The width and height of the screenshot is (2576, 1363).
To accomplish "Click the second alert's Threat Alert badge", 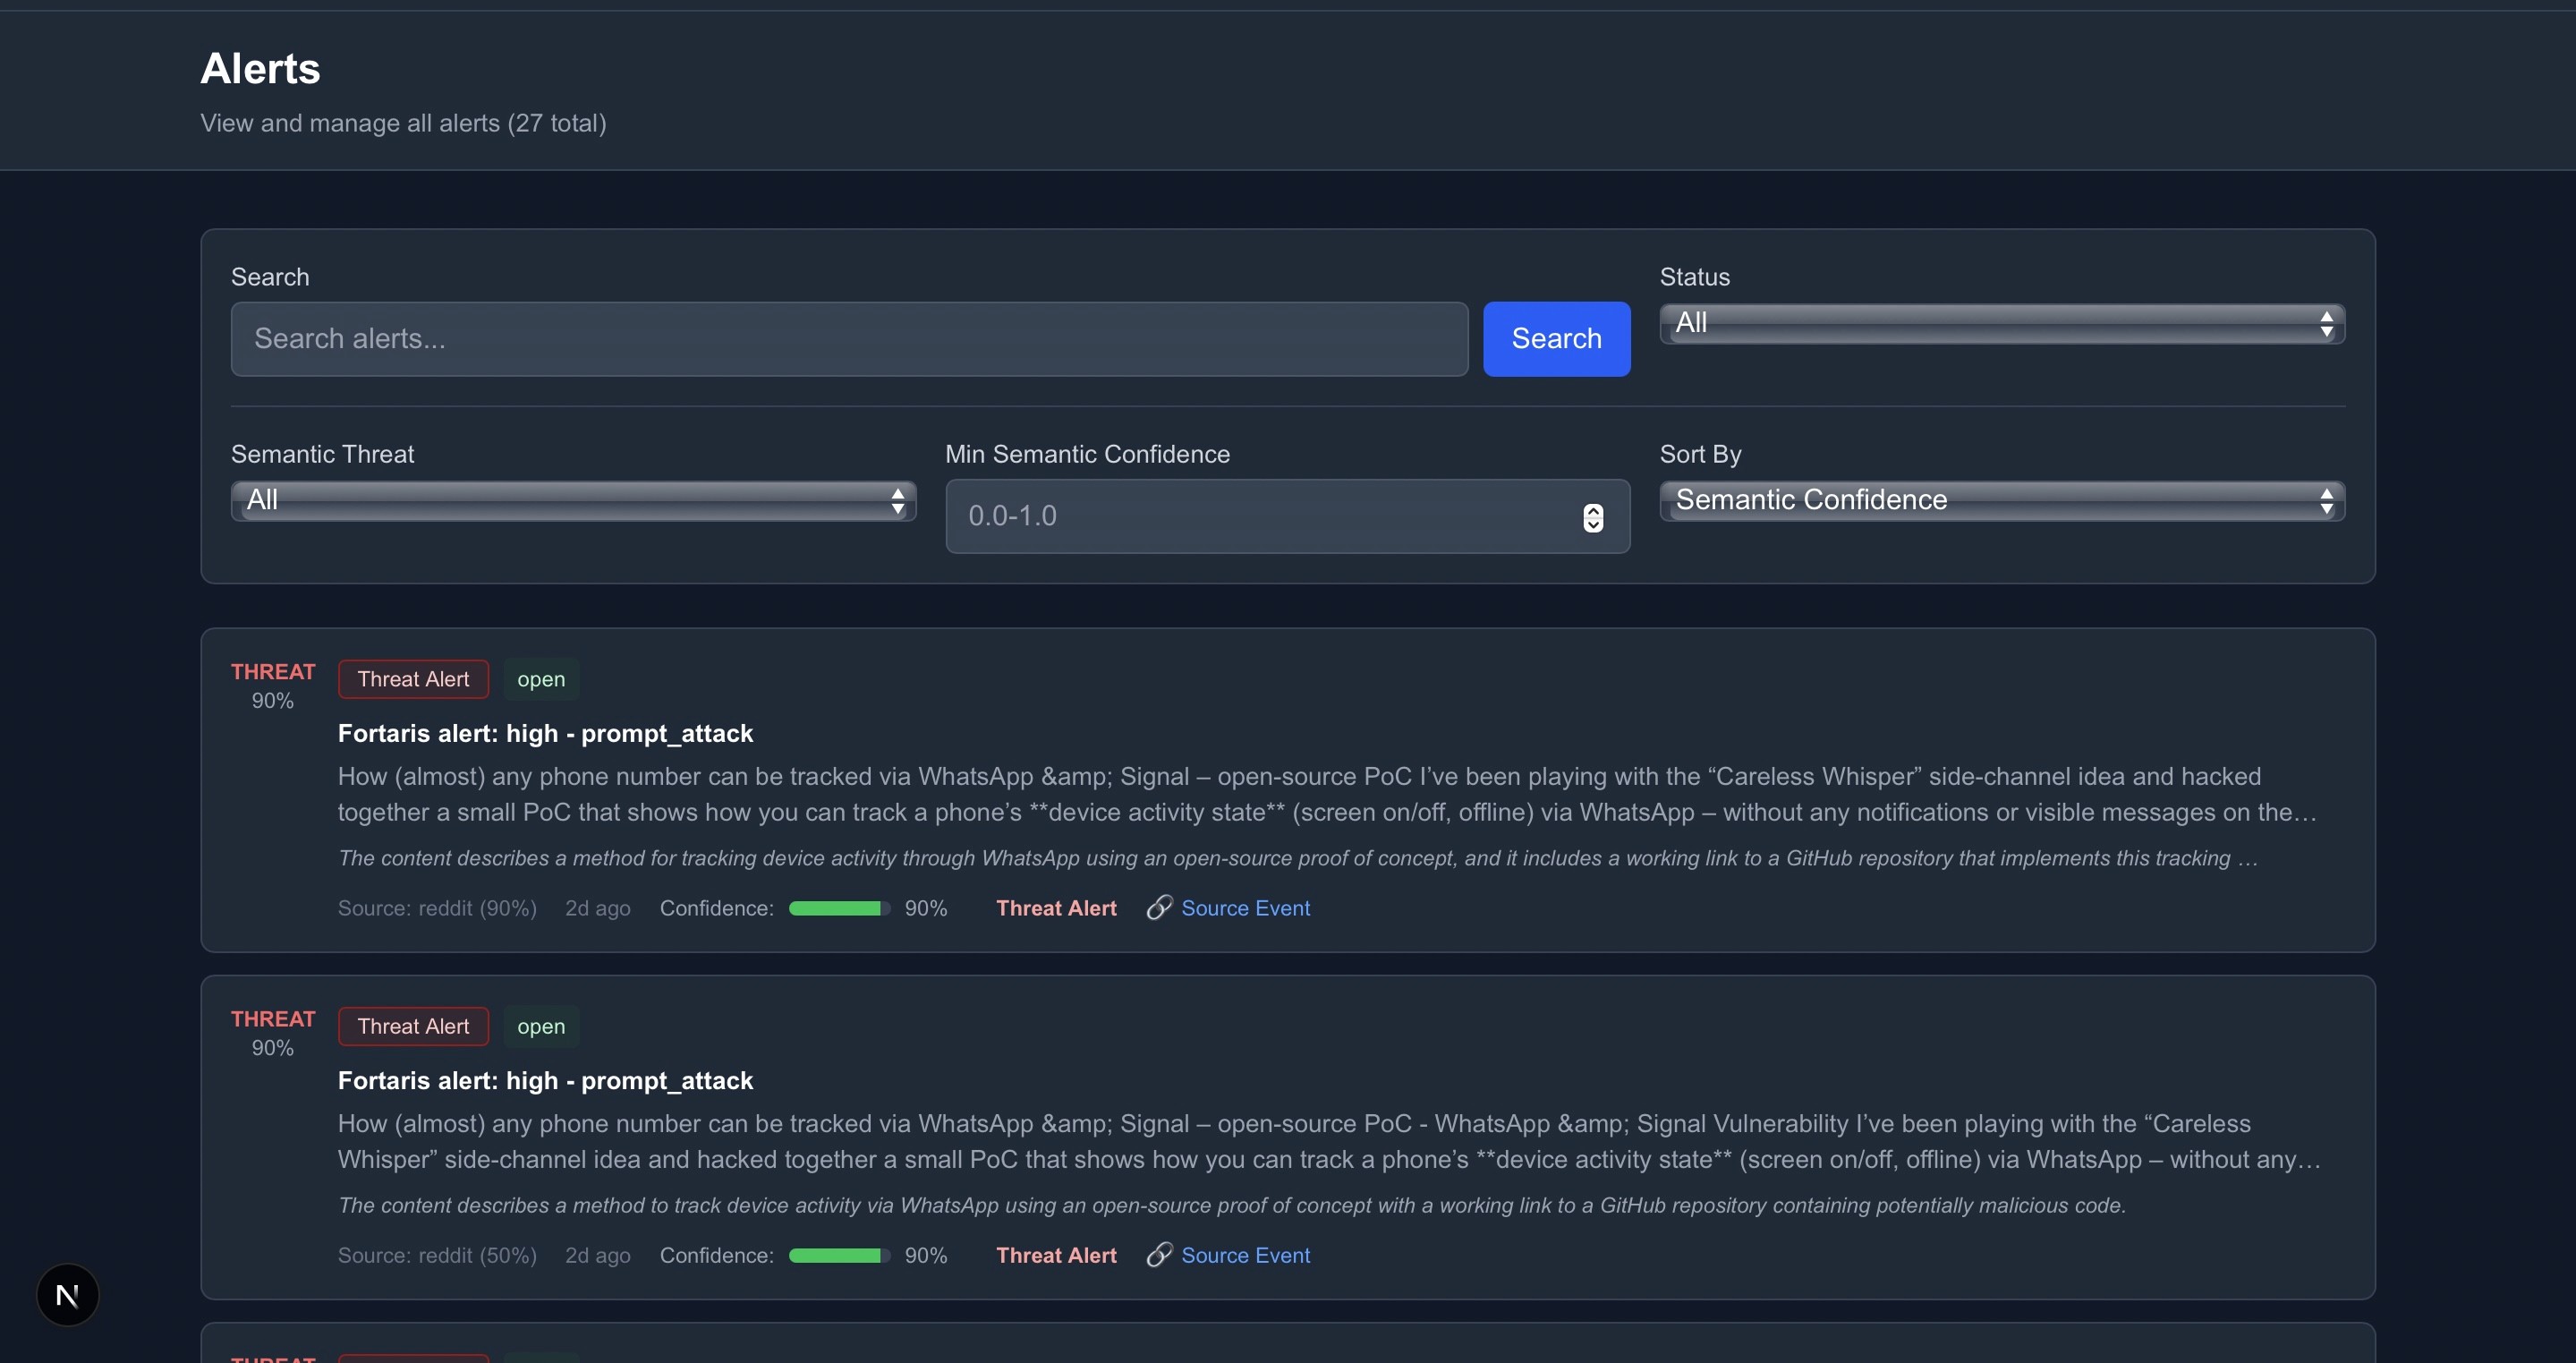I will tap(413, 1026).
